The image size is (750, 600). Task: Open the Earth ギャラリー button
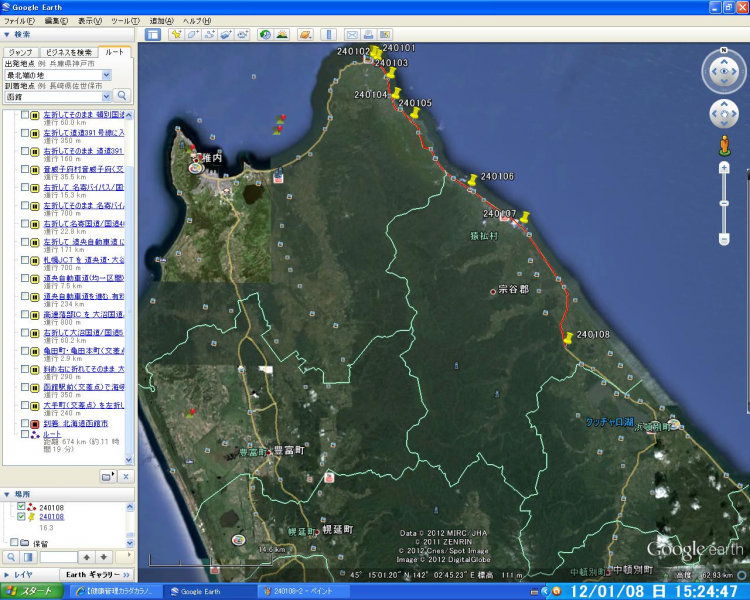pyautogui.click(x=96, y=575)
